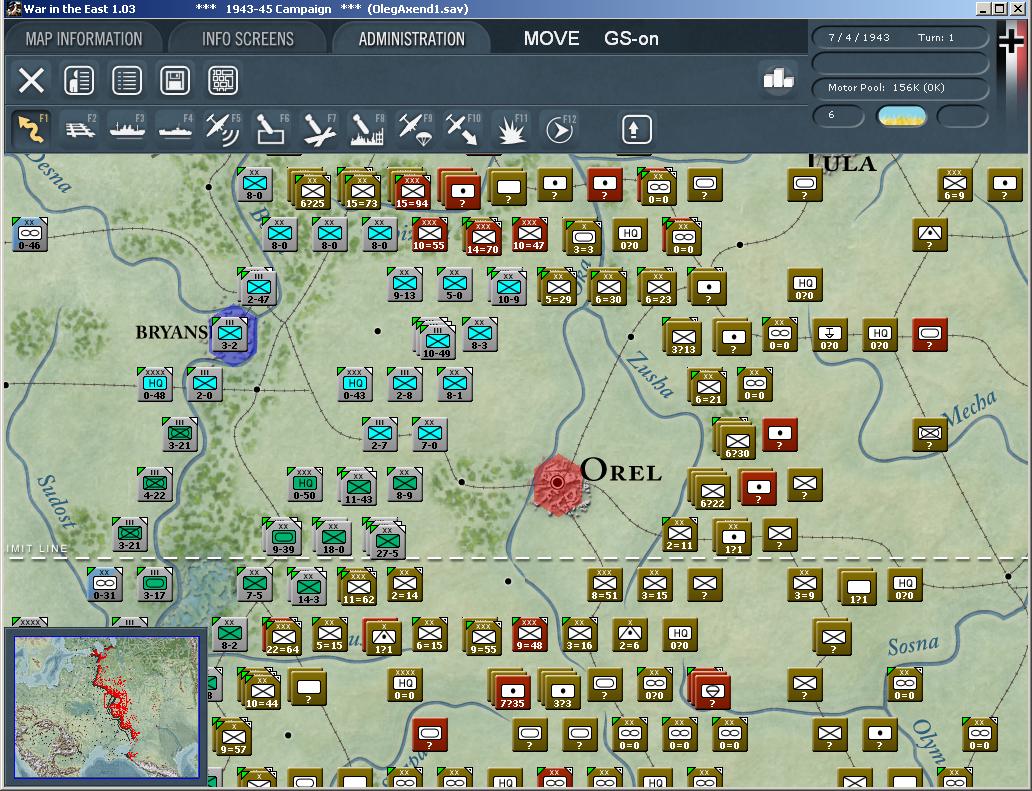Open the INFO SCREENS tab

(x=247, y=39)
